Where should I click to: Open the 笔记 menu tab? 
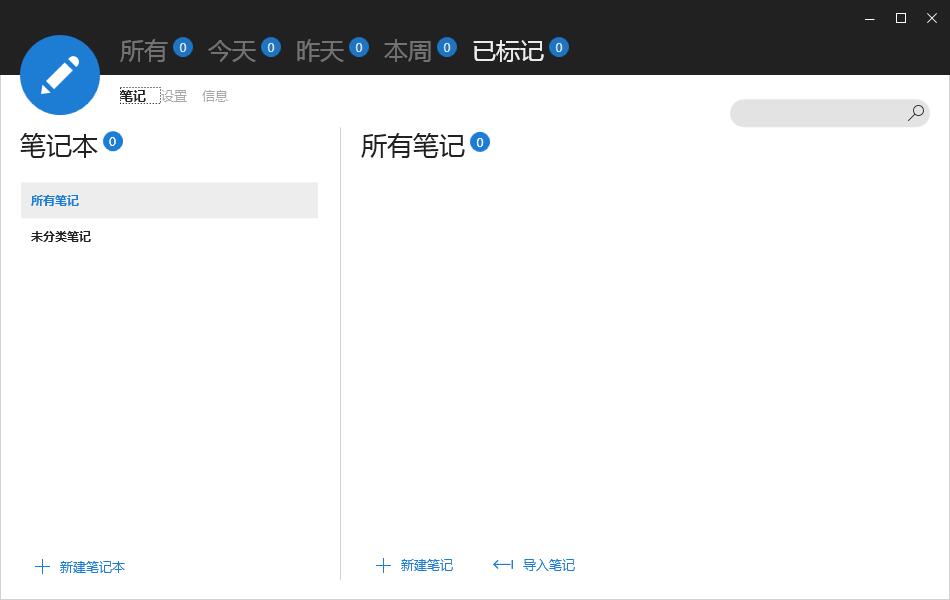click(x=133, y=96)
